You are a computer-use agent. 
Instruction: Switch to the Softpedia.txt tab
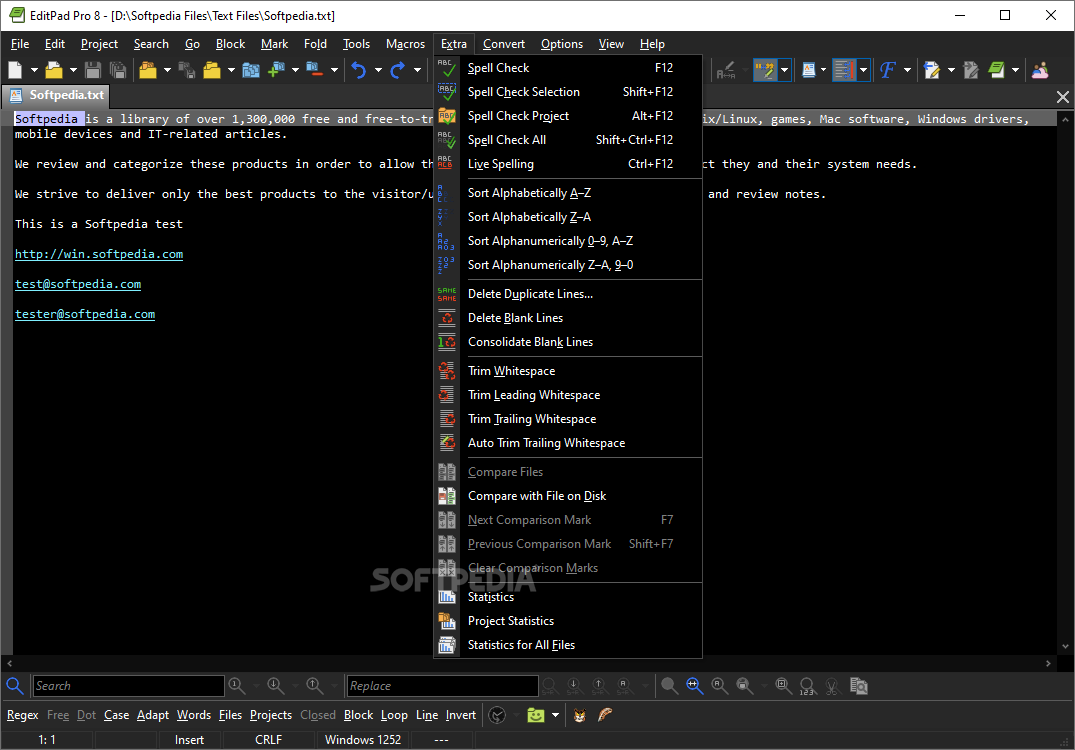56,95
